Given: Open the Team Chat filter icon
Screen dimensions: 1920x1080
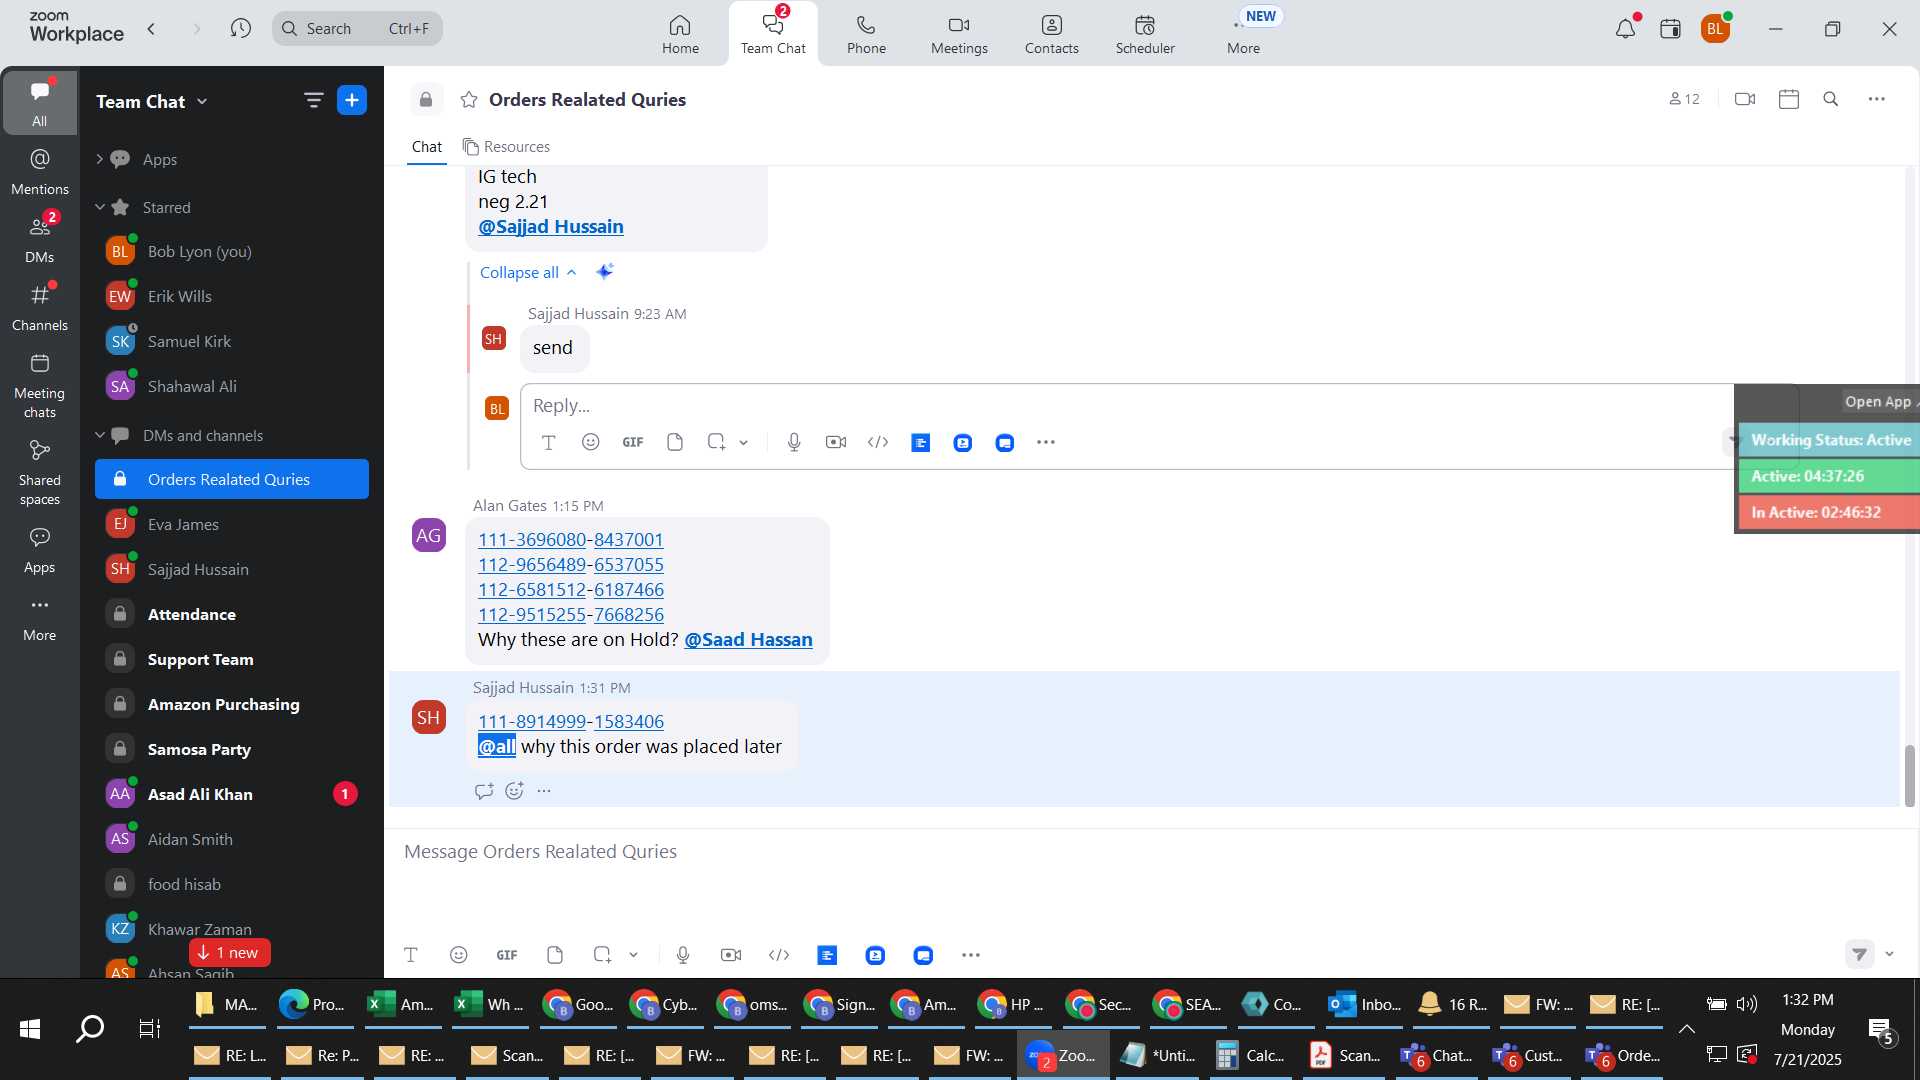Looking at the screenshot, I should coord(313,100).
